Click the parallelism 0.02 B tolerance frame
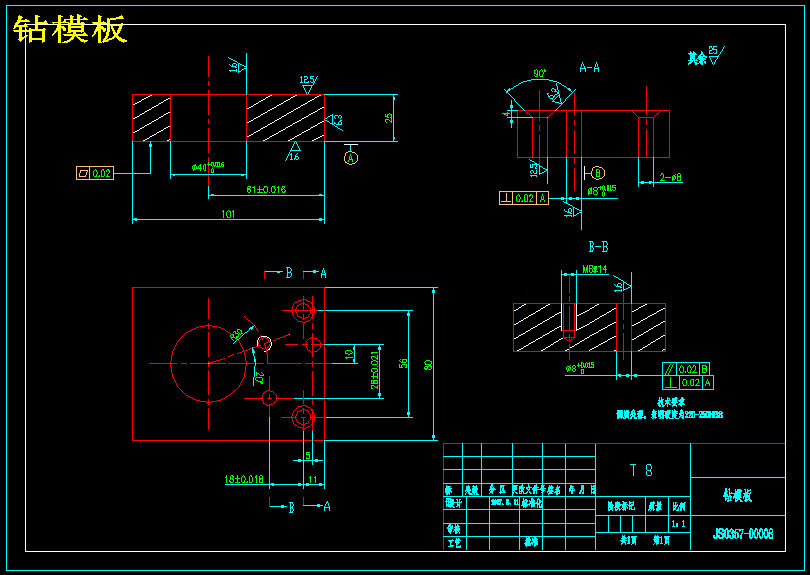 tap(686, 369)
